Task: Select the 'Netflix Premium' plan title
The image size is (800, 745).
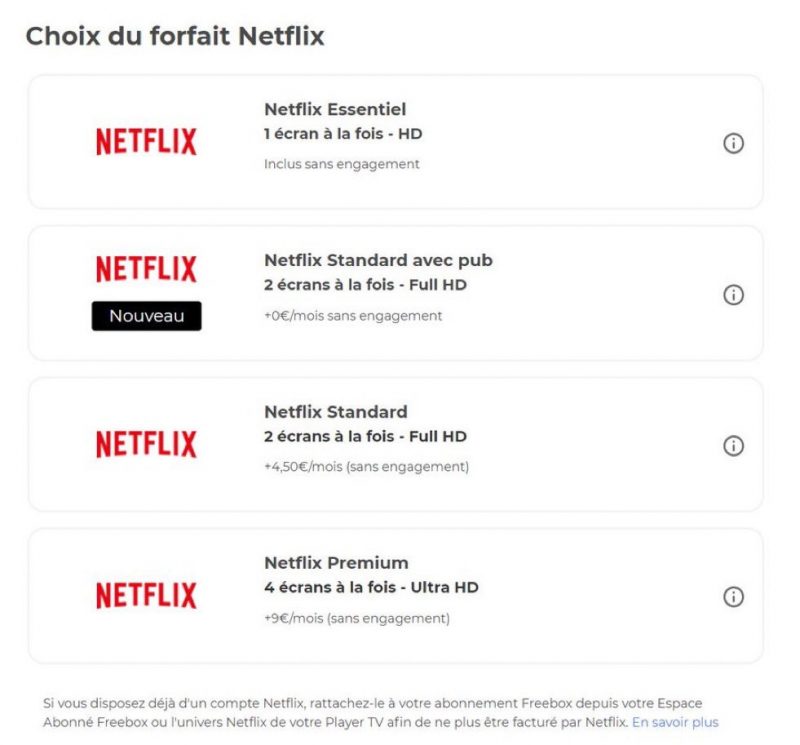Action: pos(336,563)
